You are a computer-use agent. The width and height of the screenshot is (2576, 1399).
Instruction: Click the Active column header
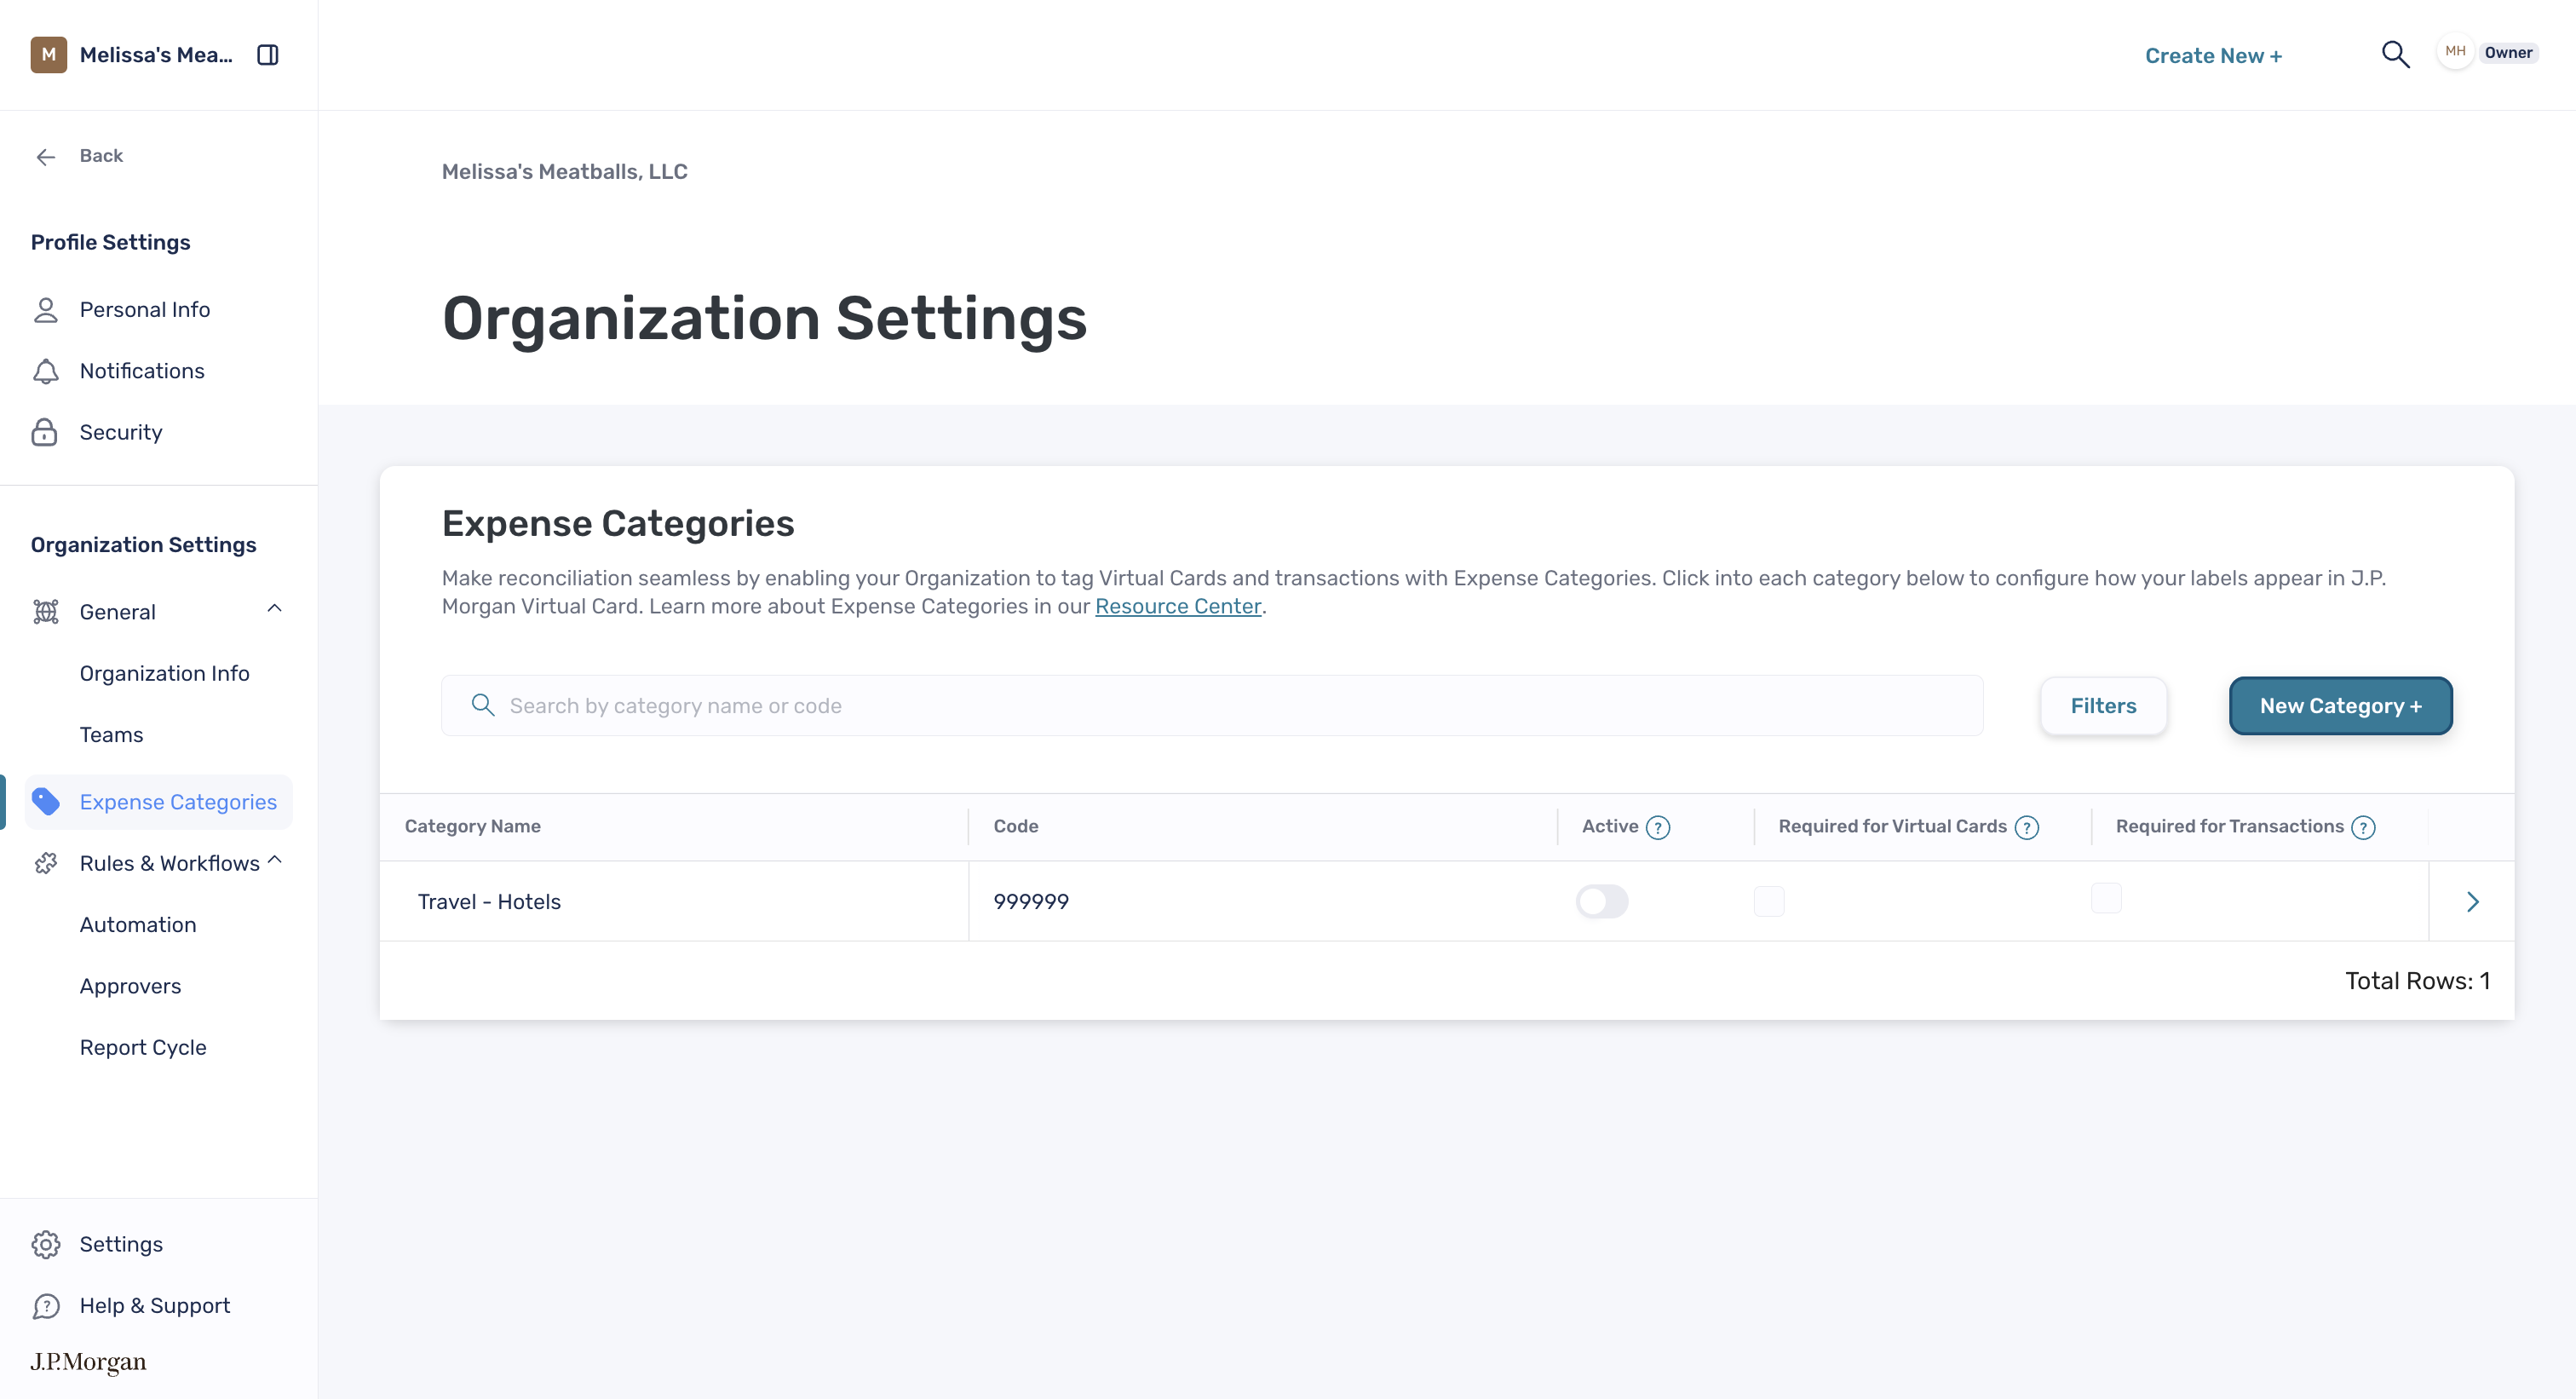point(1610,827)
